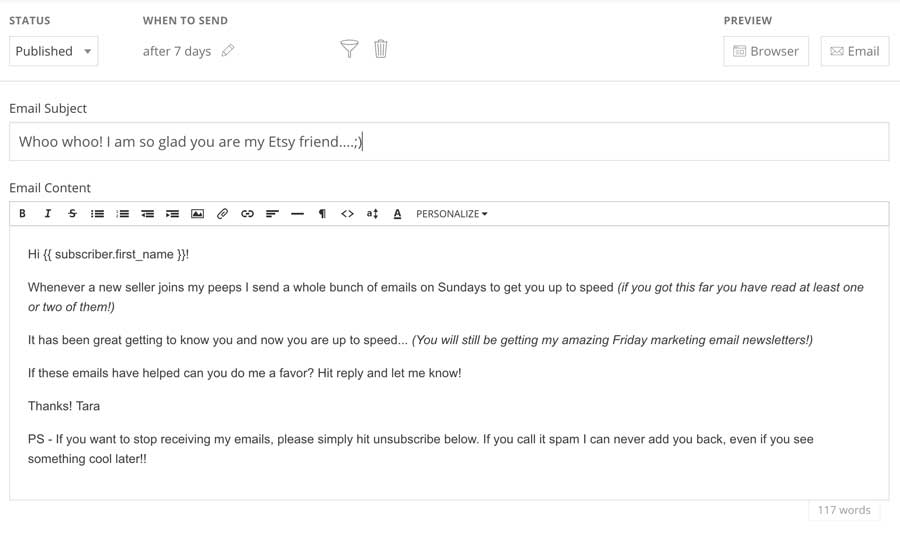Click the Email Subject input field
Viewport: 900px width, 536px height.
point(449,141)
